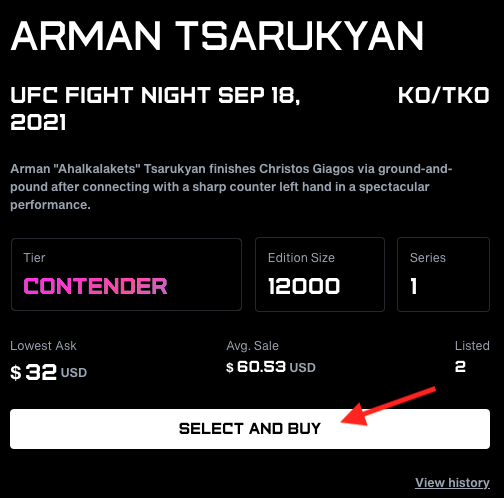Click the Edition Size 12000 box
The image size is (504, 498).
pos(320,274)
